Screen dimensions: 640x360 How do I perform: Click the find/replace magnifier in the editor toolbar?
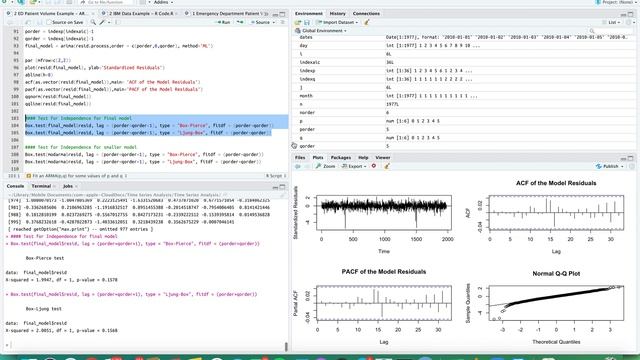pos(93,22)
